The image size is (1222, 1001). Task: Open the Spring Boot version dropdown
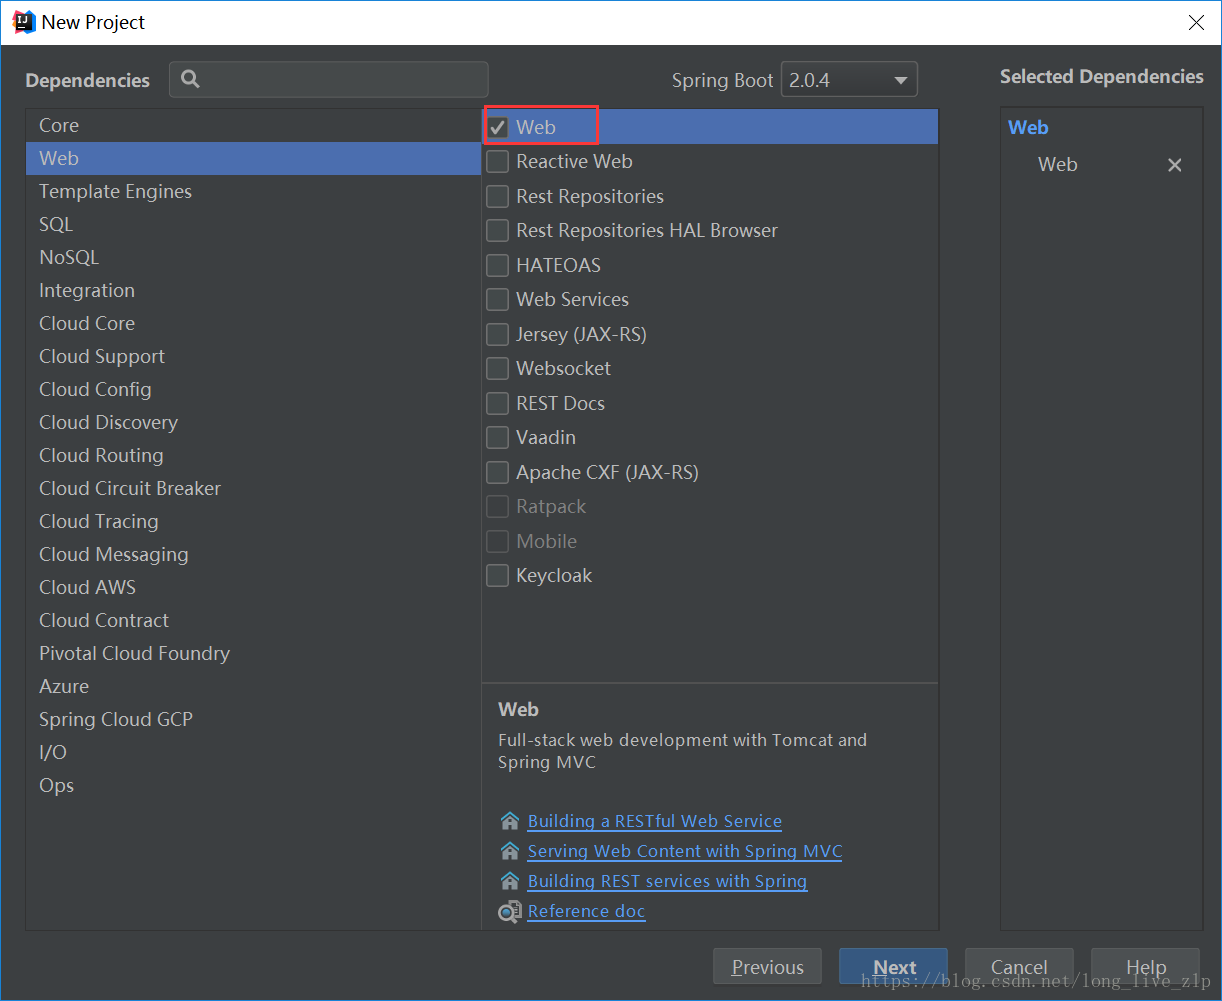849,80
